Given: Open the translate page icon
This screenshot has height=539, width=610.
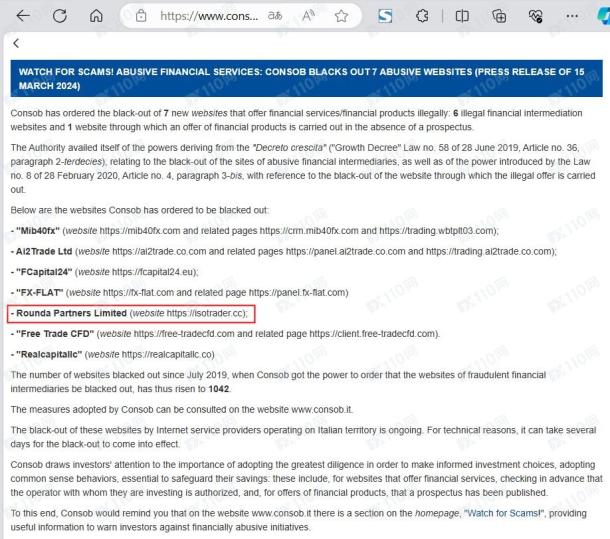Looking at the screenshot, I should point(275,16).
